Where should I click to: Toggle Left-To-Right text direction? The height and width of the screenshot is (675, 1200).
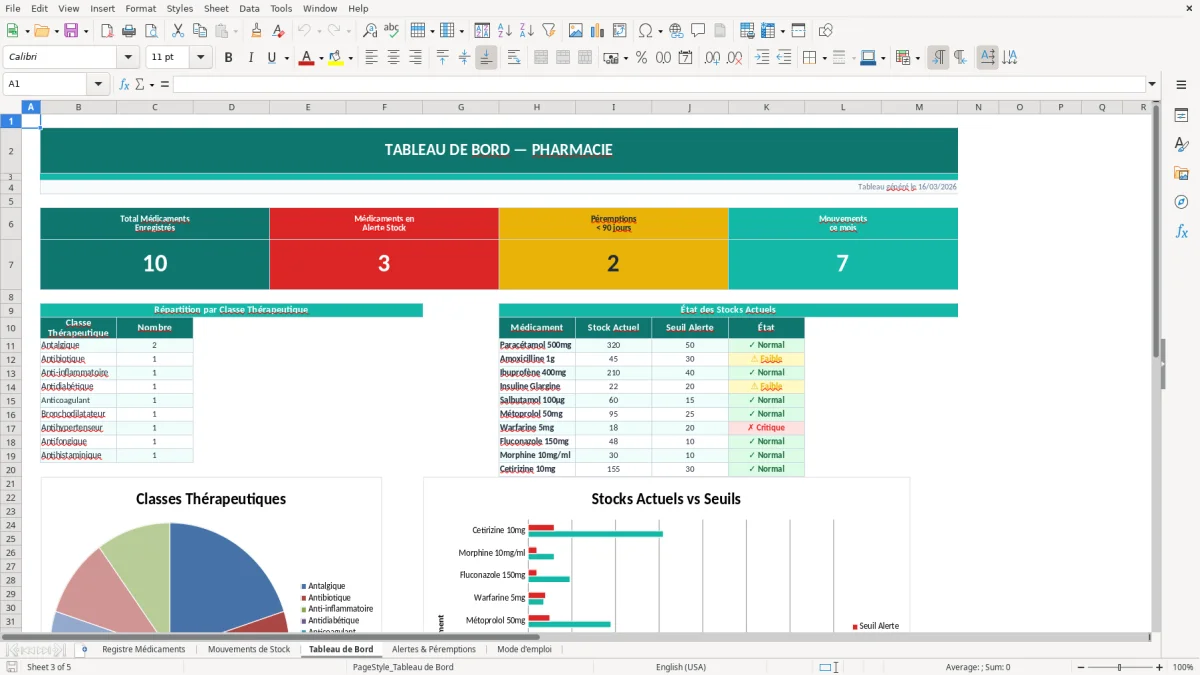click(938, 58)
